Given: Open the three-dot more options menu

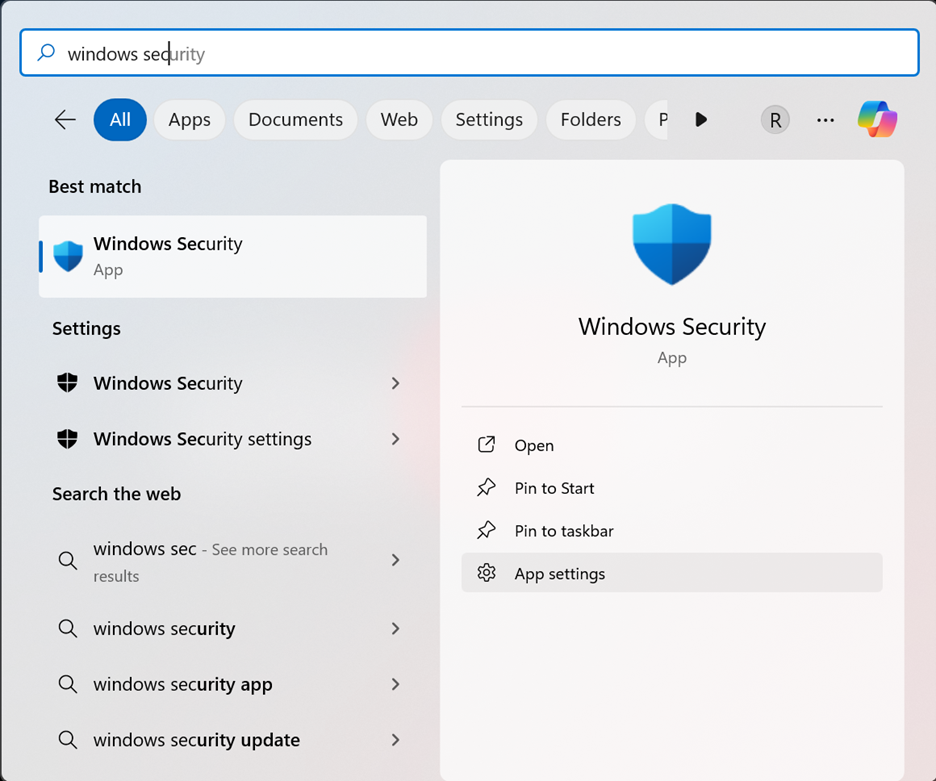Looking at the screenshot, I should pos(826,120).
